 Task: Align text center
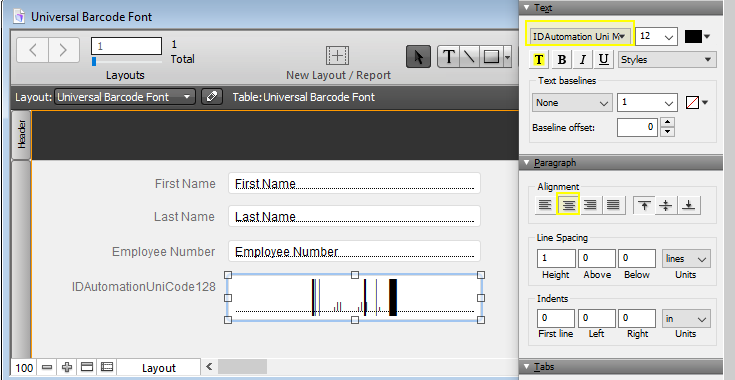pos(568,205)
